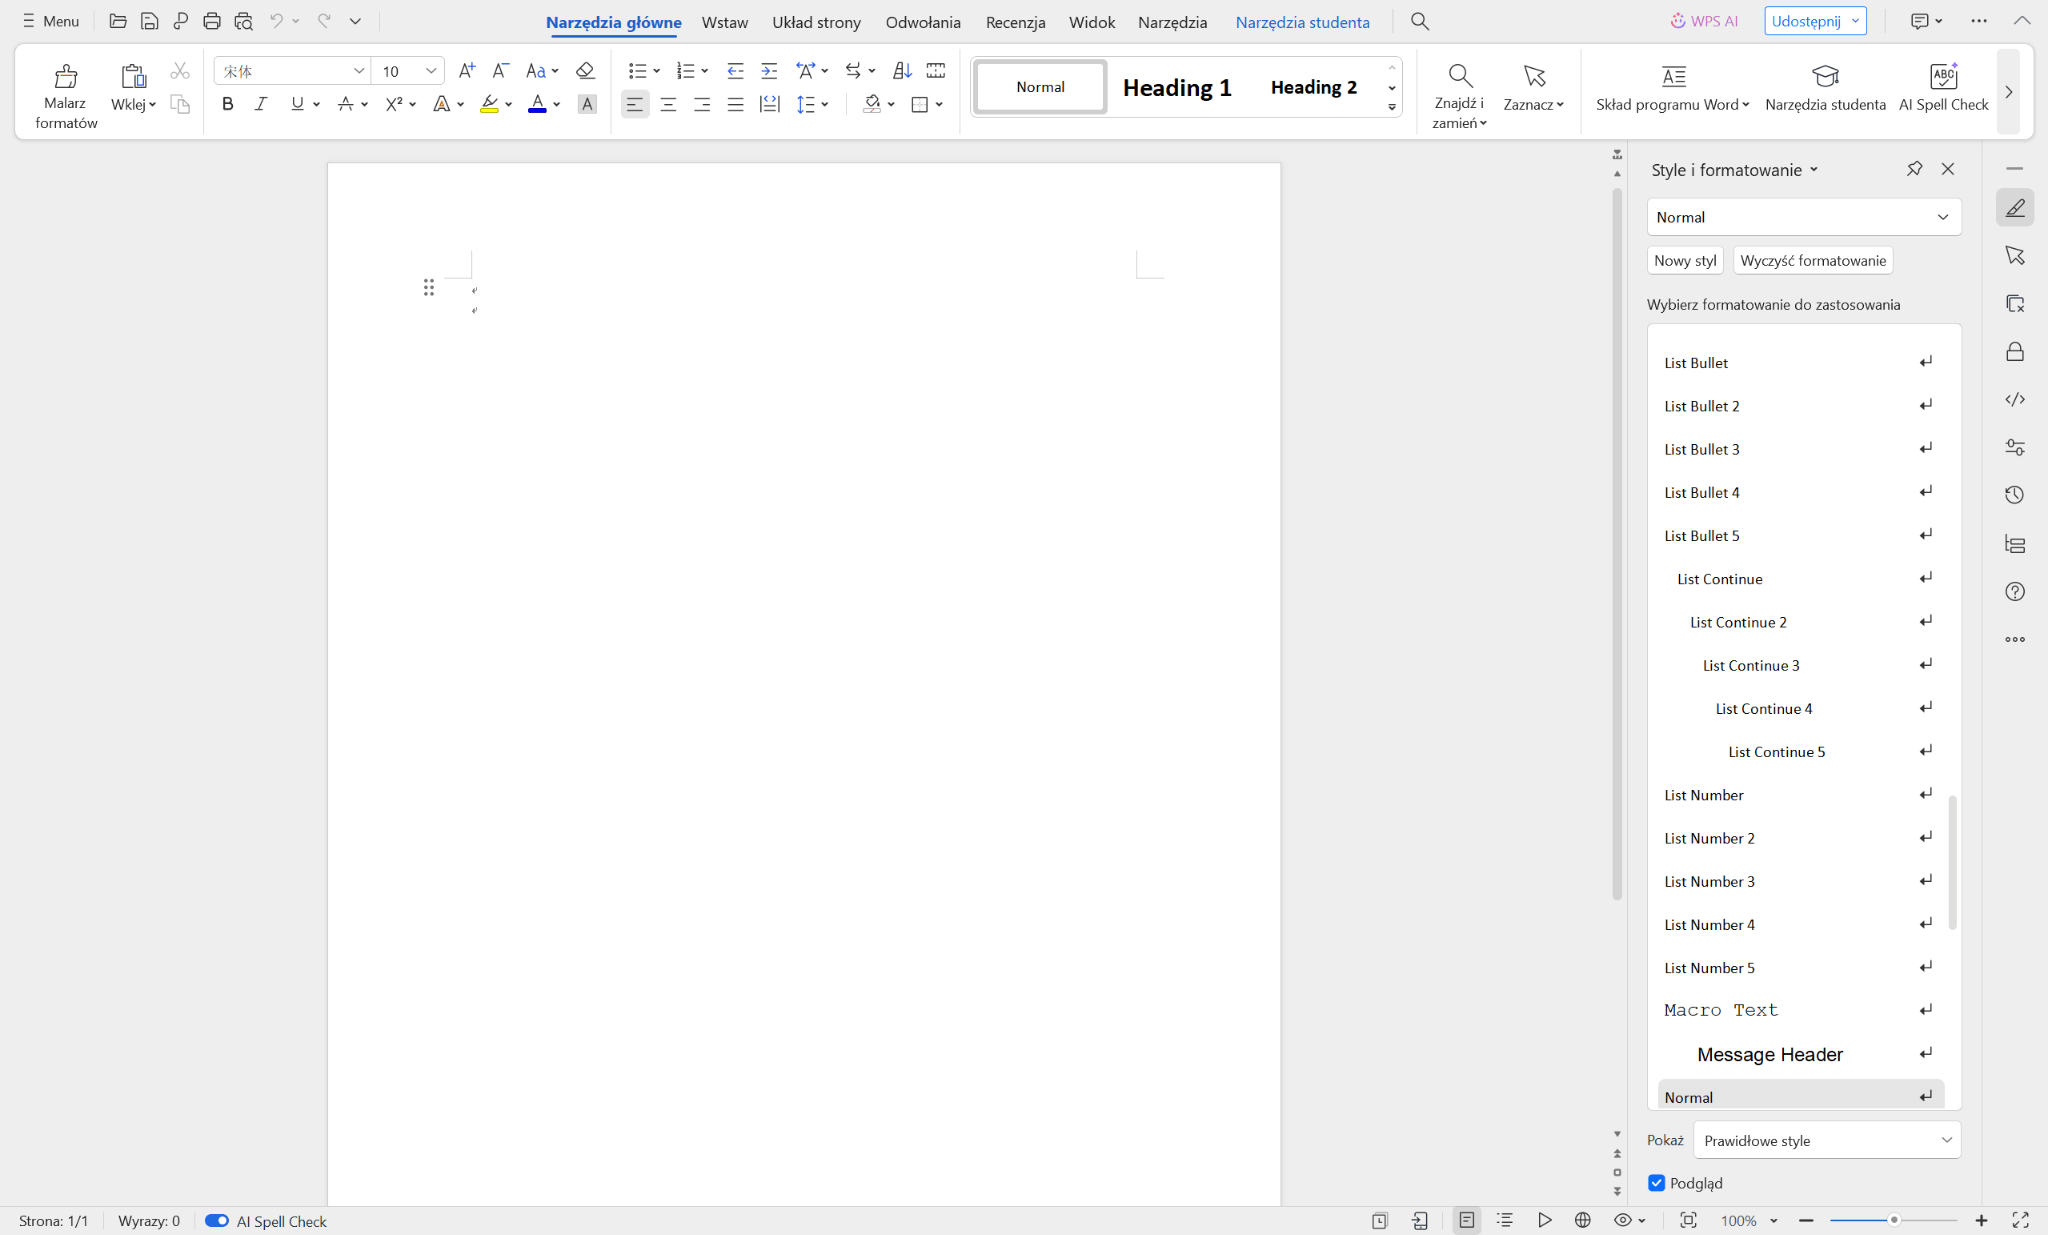This screenshot has height=1235, width=2048.
Task: Open the Pokaż Prawidłowe style dropdown
Action: point(1826,1140)
